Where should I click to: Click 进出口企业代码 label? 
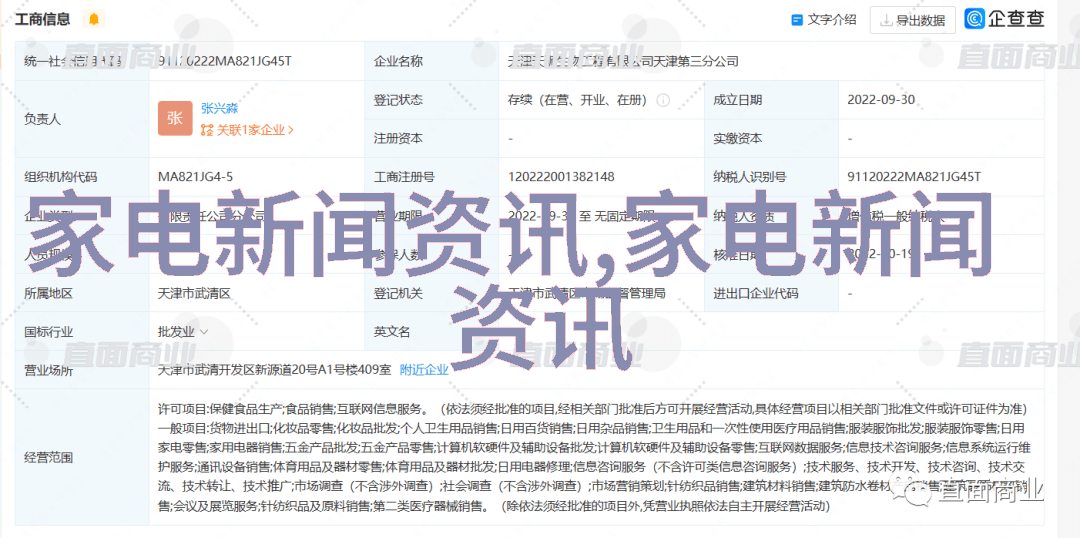[756, 293]
